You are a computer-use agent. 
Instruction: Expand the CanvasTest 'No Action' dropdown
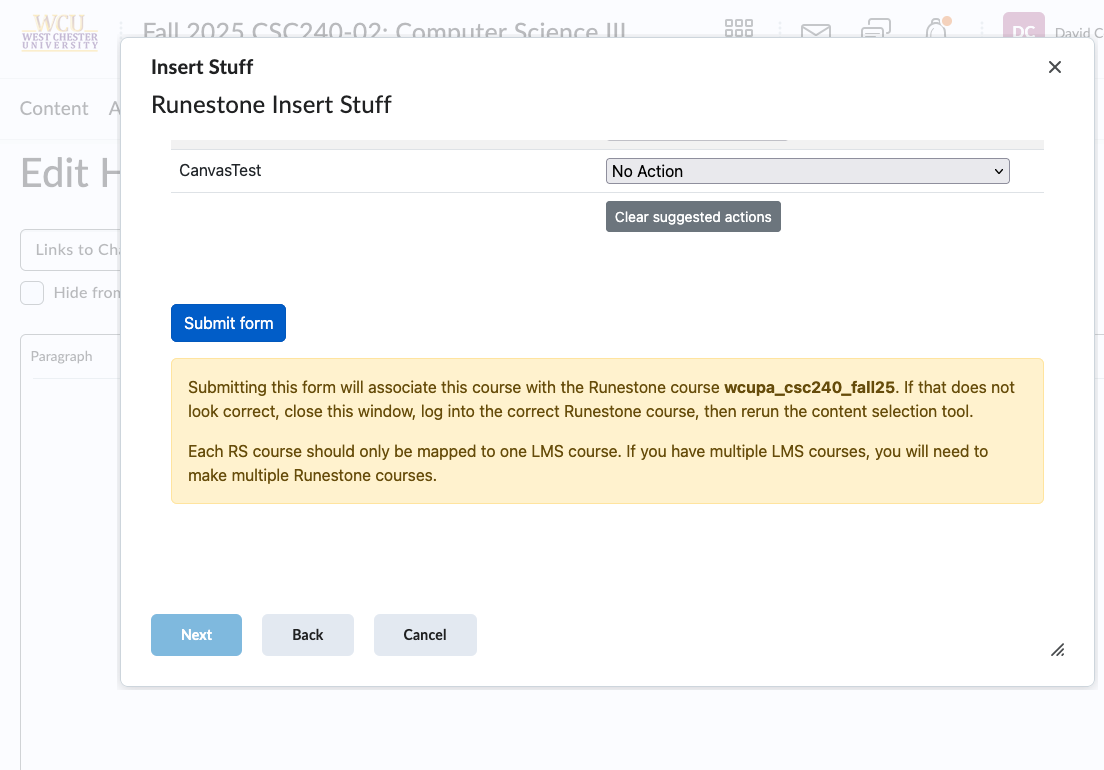point(807,171)
